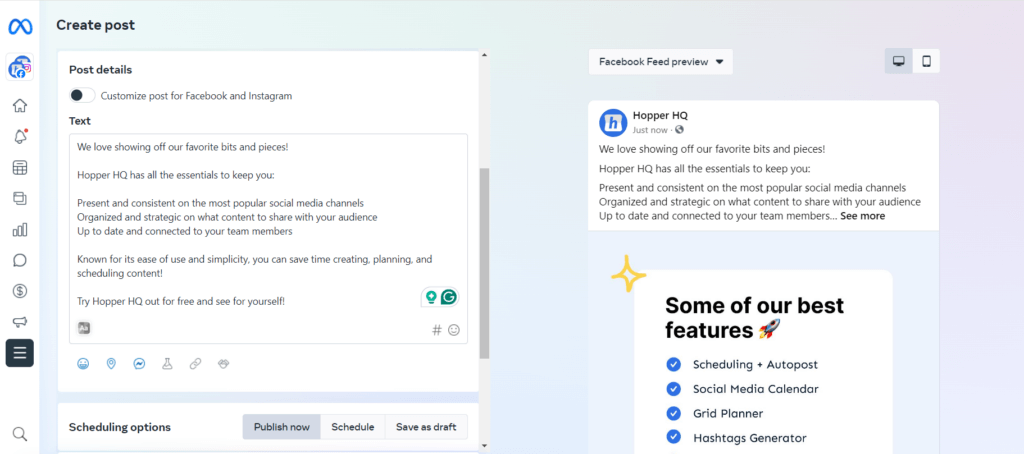The height and width of the screenshot is (454, 1024).
Task: Open the Content stacked-squares sidebar icon
Action: pyautogui.click(x=20, y=199)
